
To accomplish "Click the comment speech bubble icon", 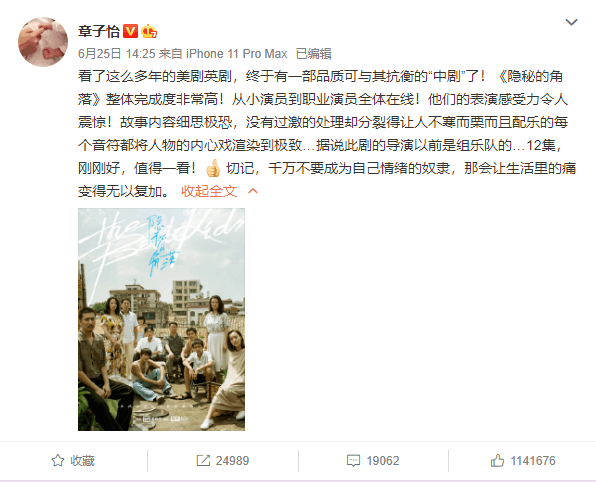I will (353, 461).
